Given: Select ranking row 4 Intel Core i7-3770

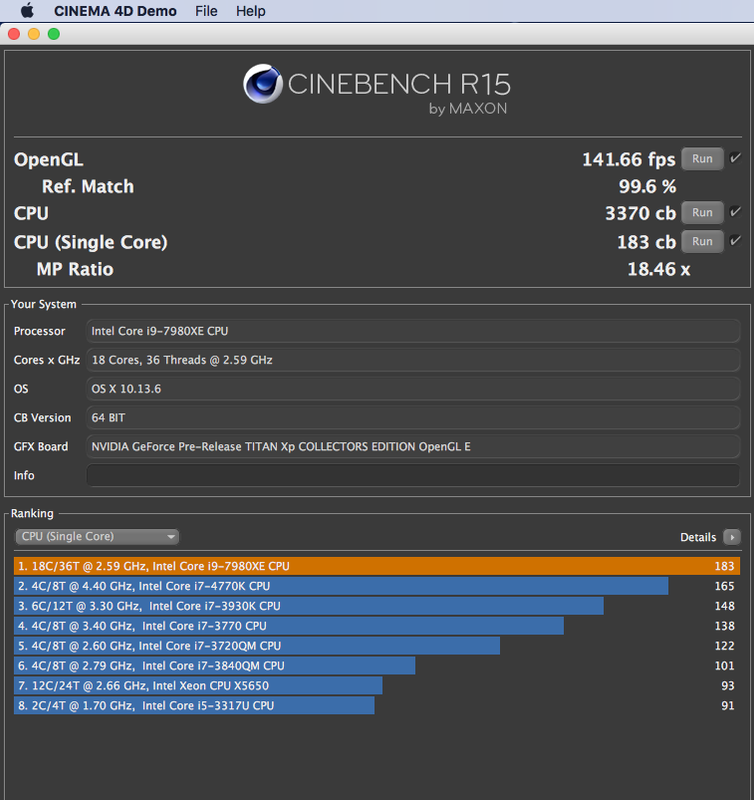Looking at the screenshot, I should pos(377,626).
